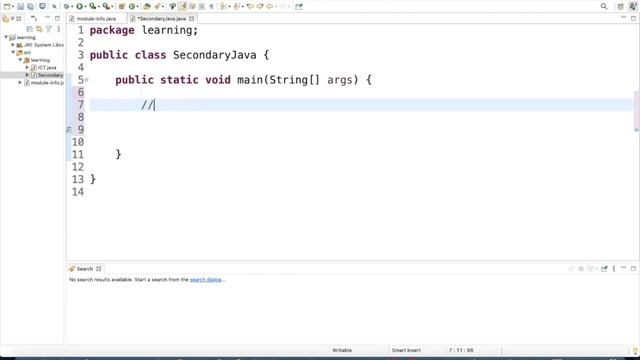
Task: Click the Smart Insert status bar entry
Action: 406,351
